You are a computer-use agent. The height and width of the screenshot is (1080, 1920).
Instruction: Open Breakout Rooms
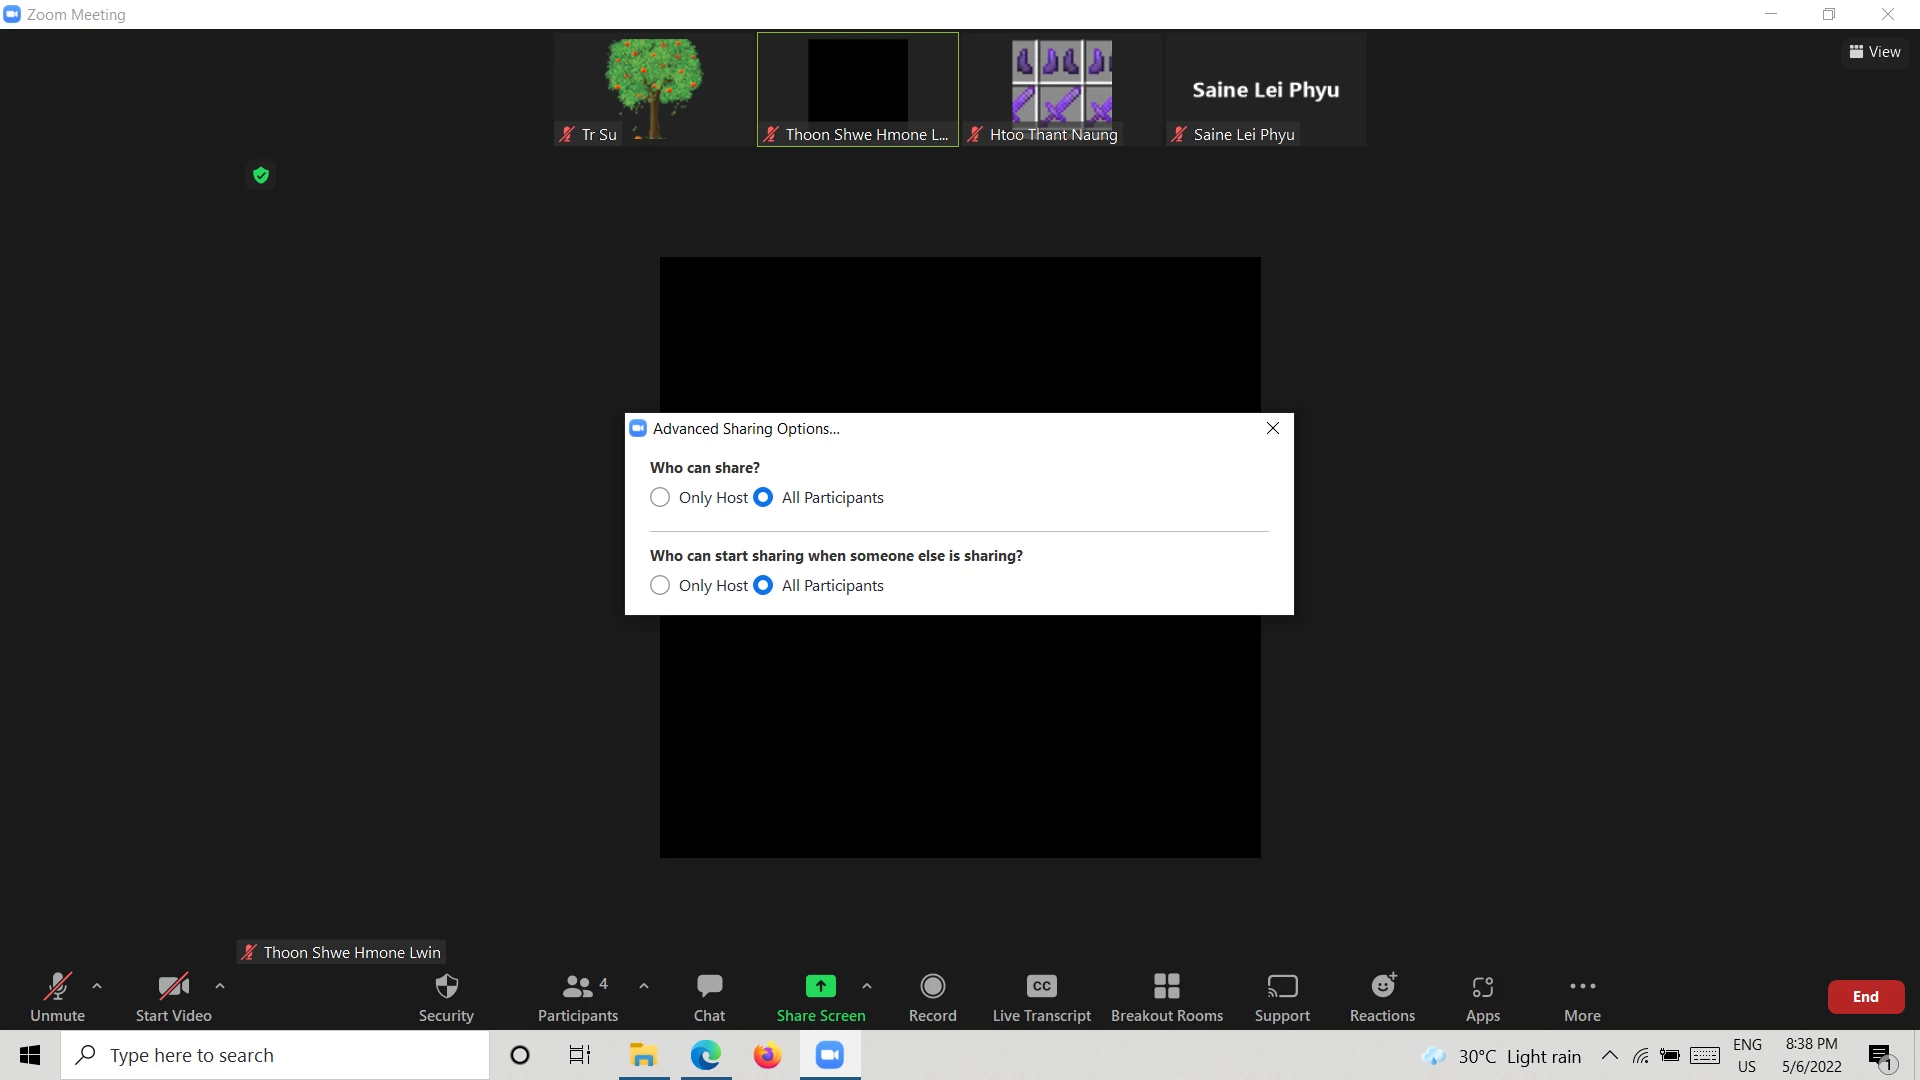(x=1166, y=997)
